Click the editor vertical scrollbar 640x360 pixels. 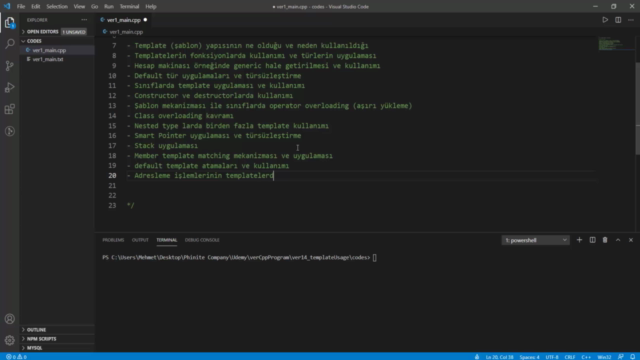tap(638, 108)
